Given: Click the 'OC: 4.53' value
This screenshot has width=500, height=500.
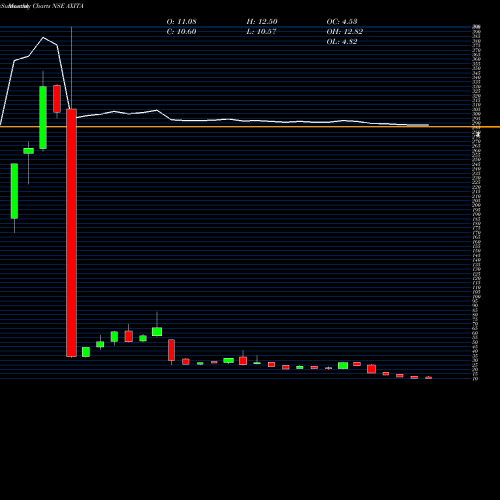Looking at the screenshot, I should 342,22.
